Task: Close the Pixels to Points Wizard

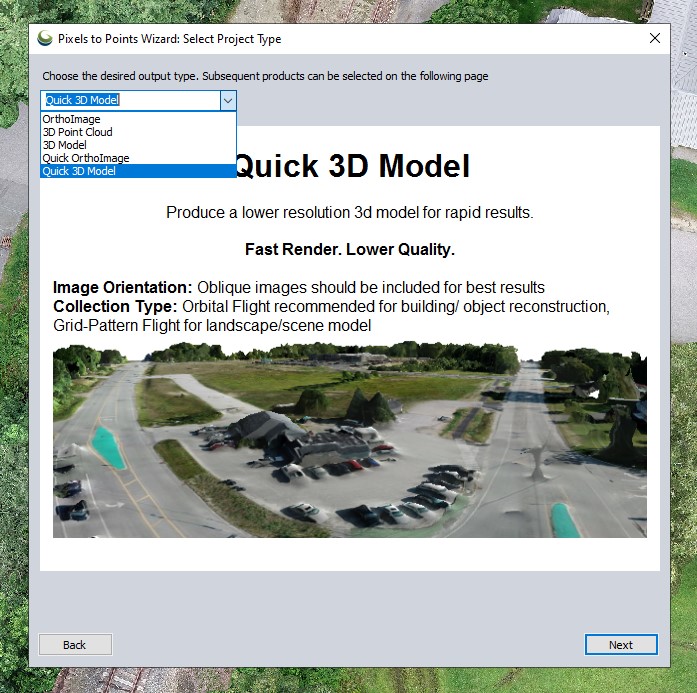Action: tap(654, 39)
